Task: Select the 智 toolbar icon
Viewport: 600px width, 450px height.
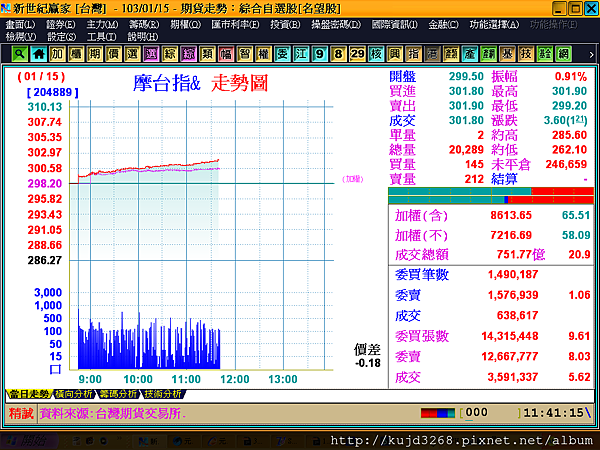Action: [x=245, y=54]
